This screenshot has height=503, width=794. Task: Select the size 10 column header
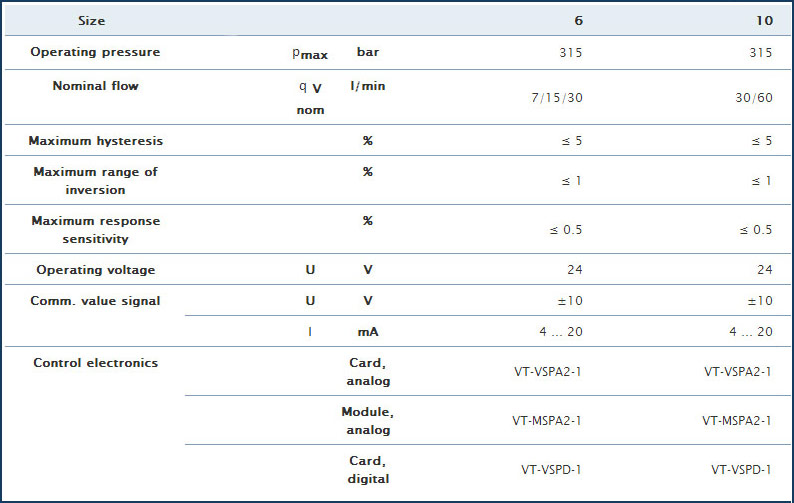click(x=763, y=21)
